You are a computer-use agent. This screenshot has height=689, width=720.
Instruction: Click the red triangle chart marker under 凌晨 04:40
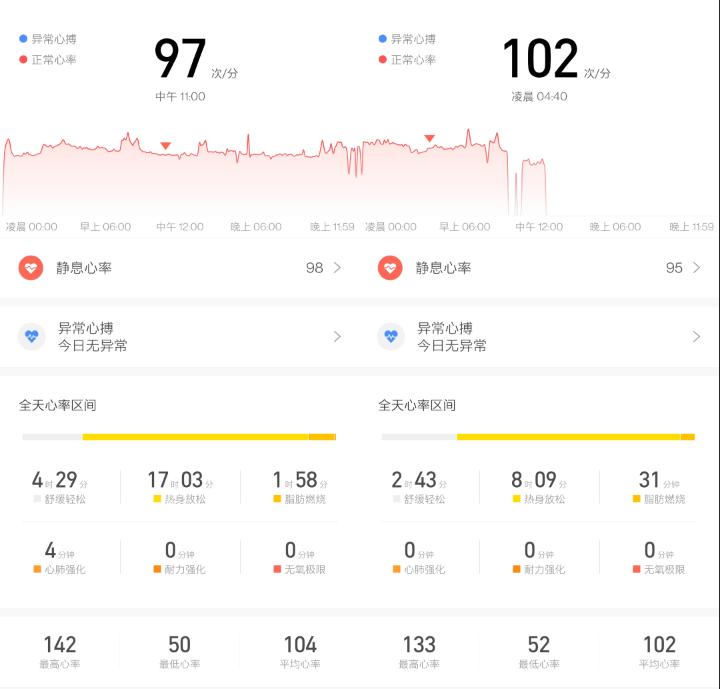point(429,139)
